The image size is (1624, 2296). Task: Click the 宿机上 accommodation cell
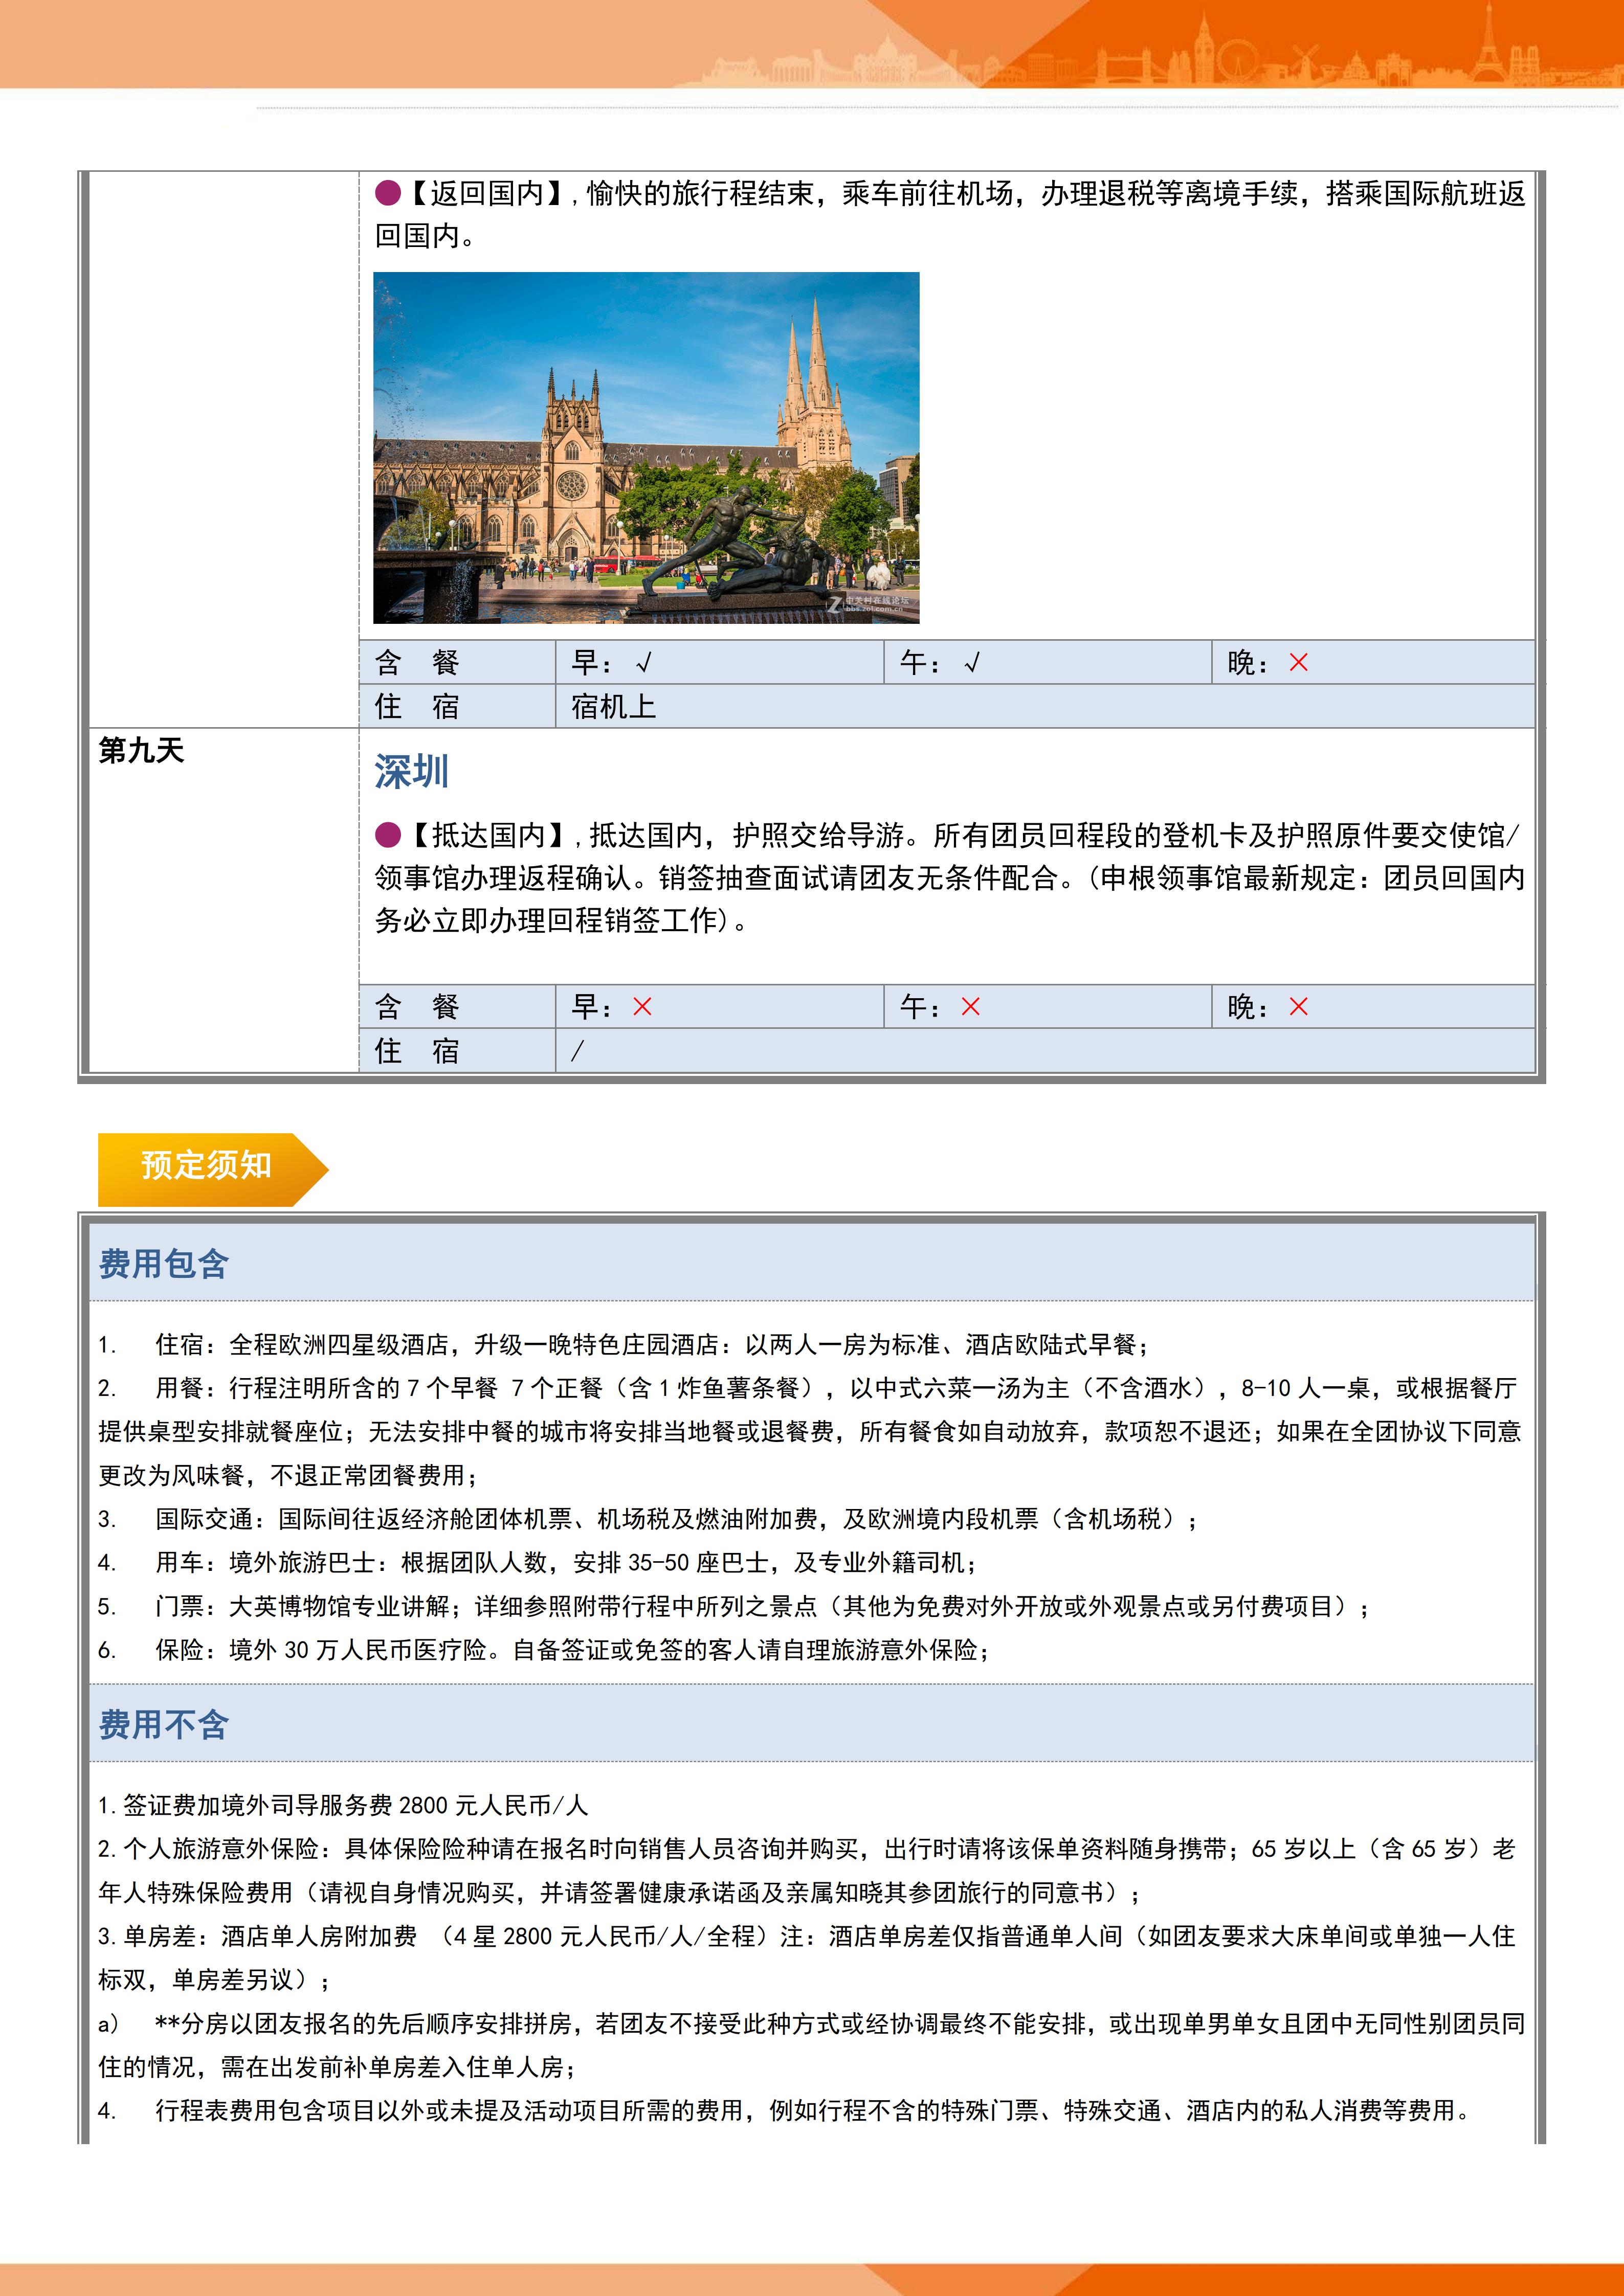point(613,707)
